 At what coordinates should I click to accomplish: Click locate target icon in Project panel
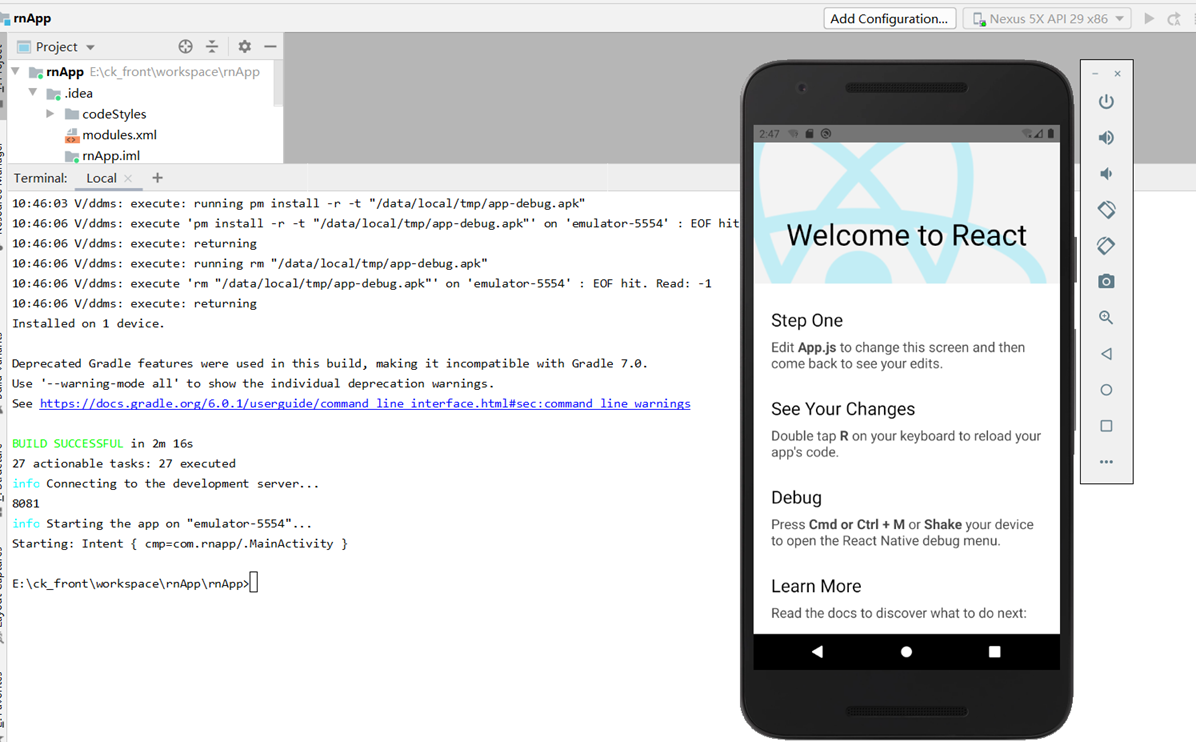[x=185, y=47]
